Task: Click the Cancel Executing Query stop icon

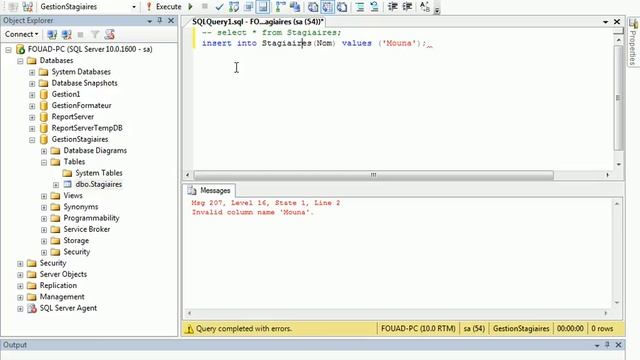Action: 205,7
